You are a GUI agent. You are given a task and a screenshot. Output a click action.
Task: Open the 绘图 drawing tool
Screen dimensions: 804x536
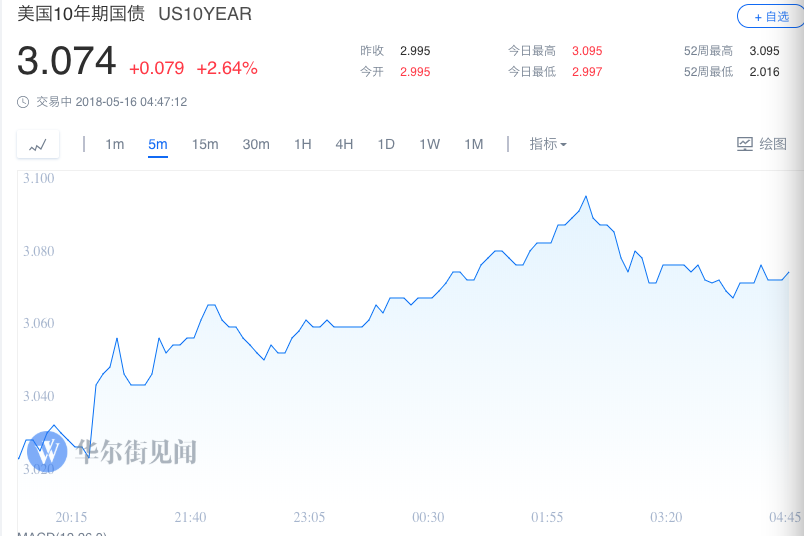click(762, 144)
